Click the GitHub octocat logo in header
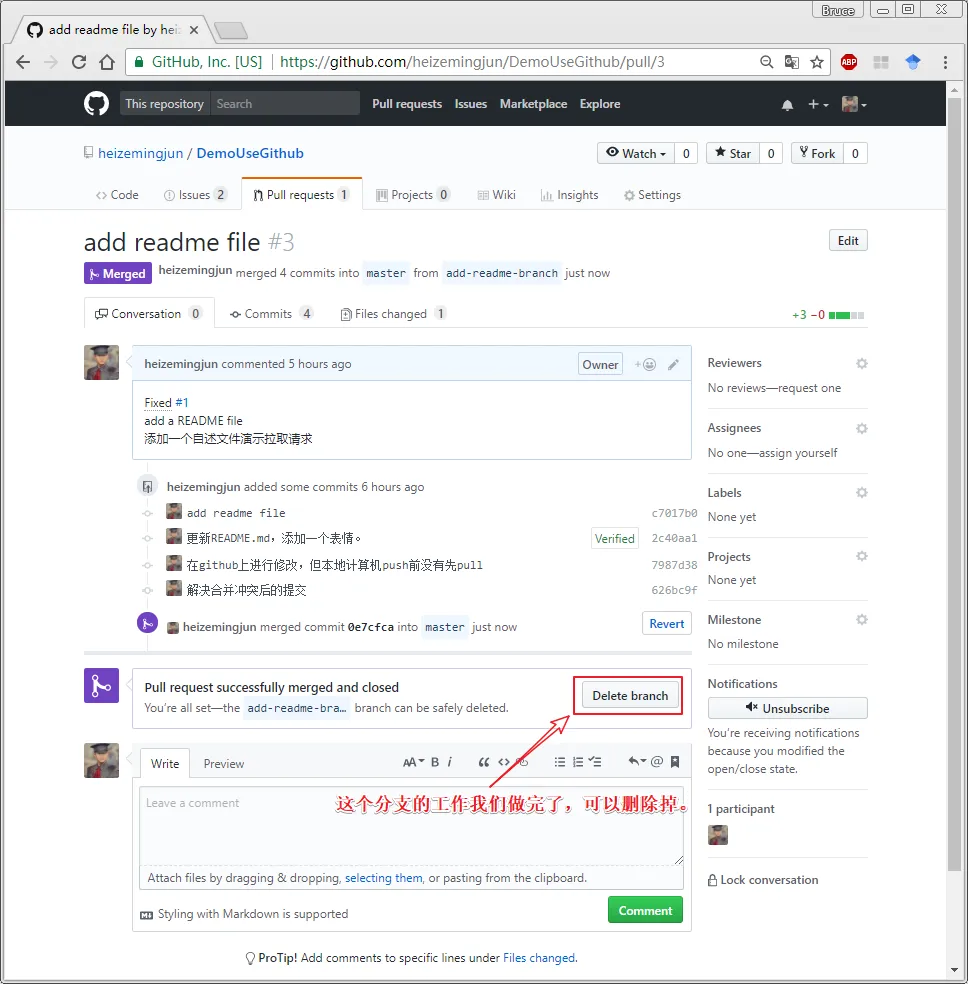 click(96, 104)
